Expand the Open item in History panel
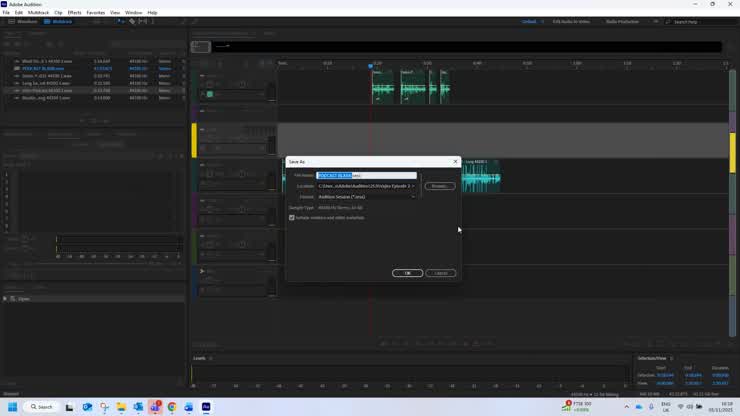 click(5, 298)
